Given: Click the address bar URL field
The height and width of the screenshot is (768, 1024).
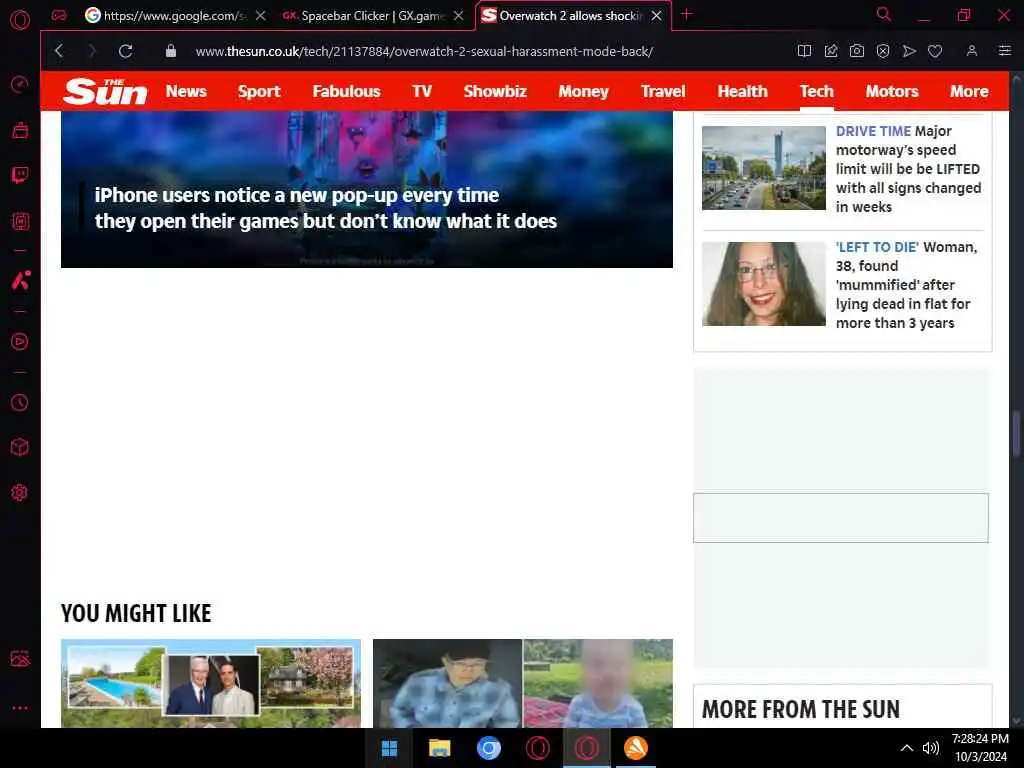Looking at the screenshot, I should pyautogui.click(x=424, y=51).
